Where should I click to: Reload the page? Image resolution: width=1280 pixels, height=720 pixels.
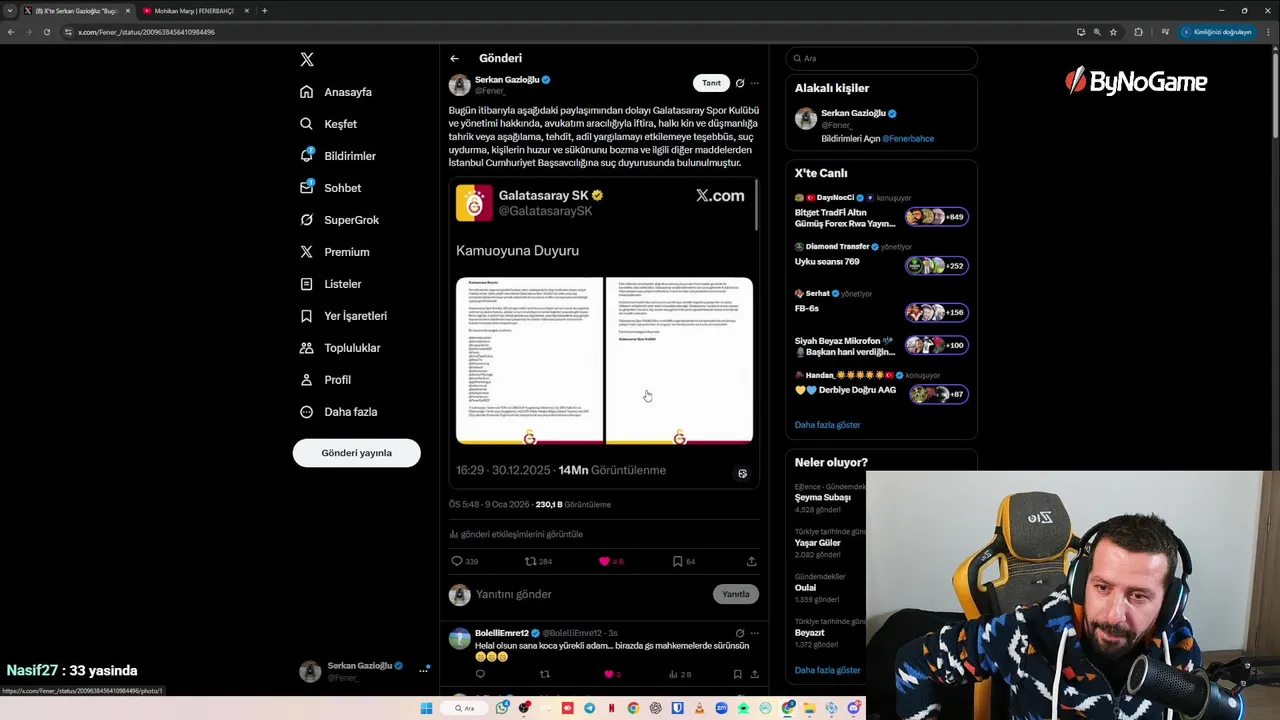(x=46, y=32)
